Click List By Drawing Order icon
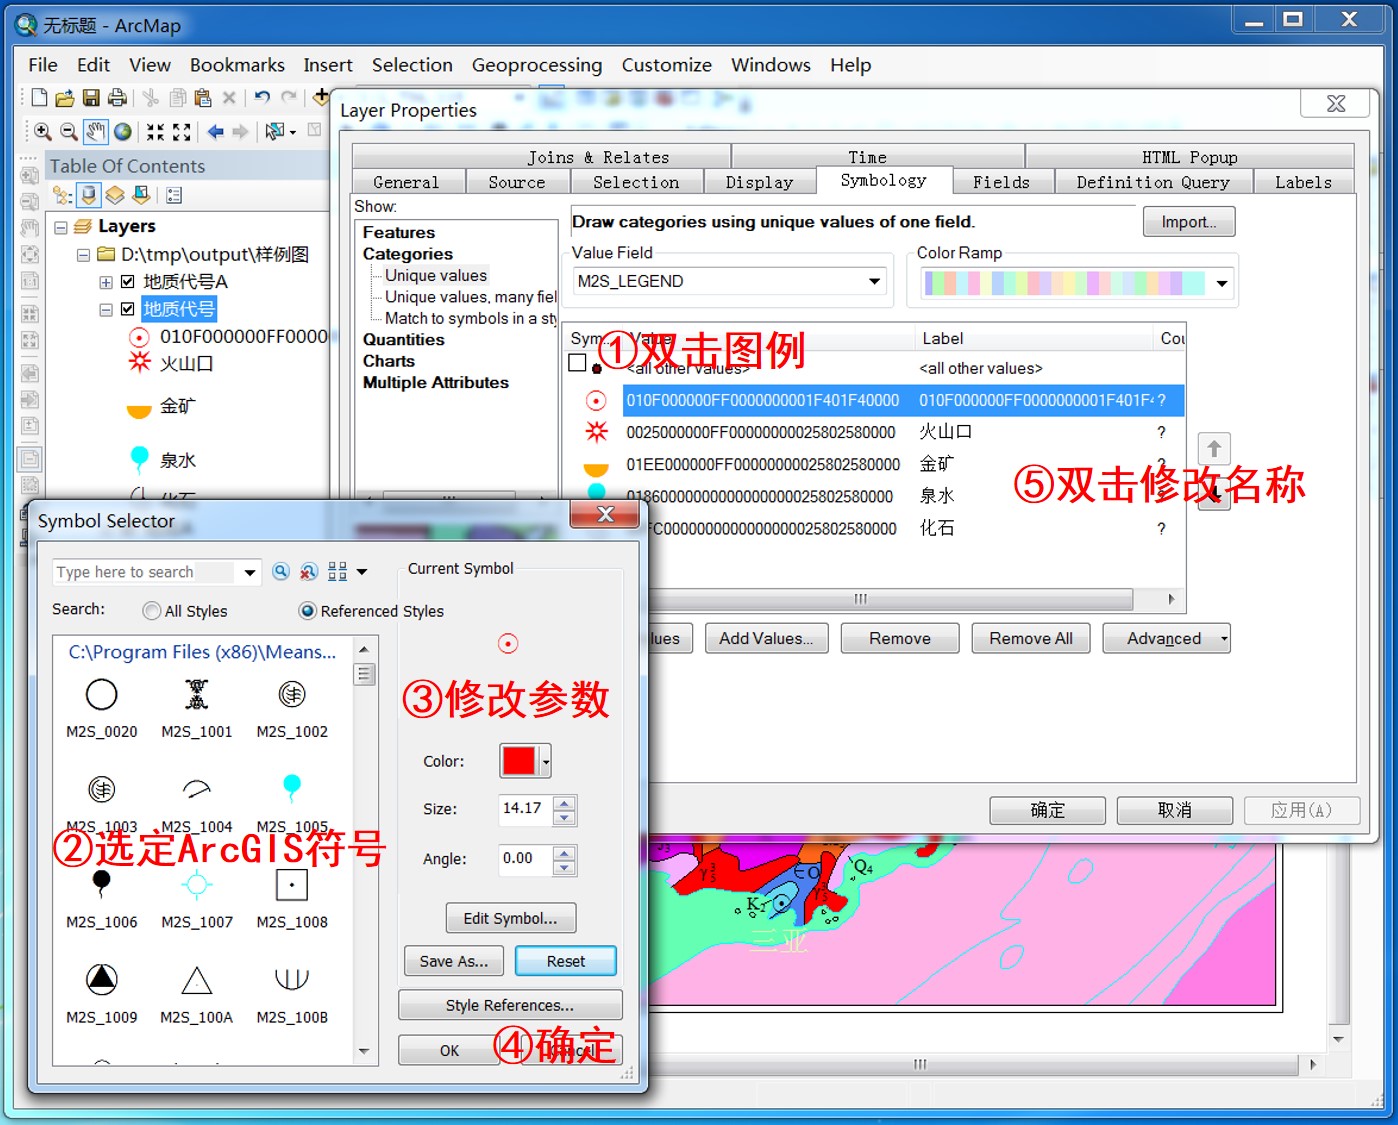Screen dimensions: 1398x1125 pyautogui.click(x=62, y=195)
